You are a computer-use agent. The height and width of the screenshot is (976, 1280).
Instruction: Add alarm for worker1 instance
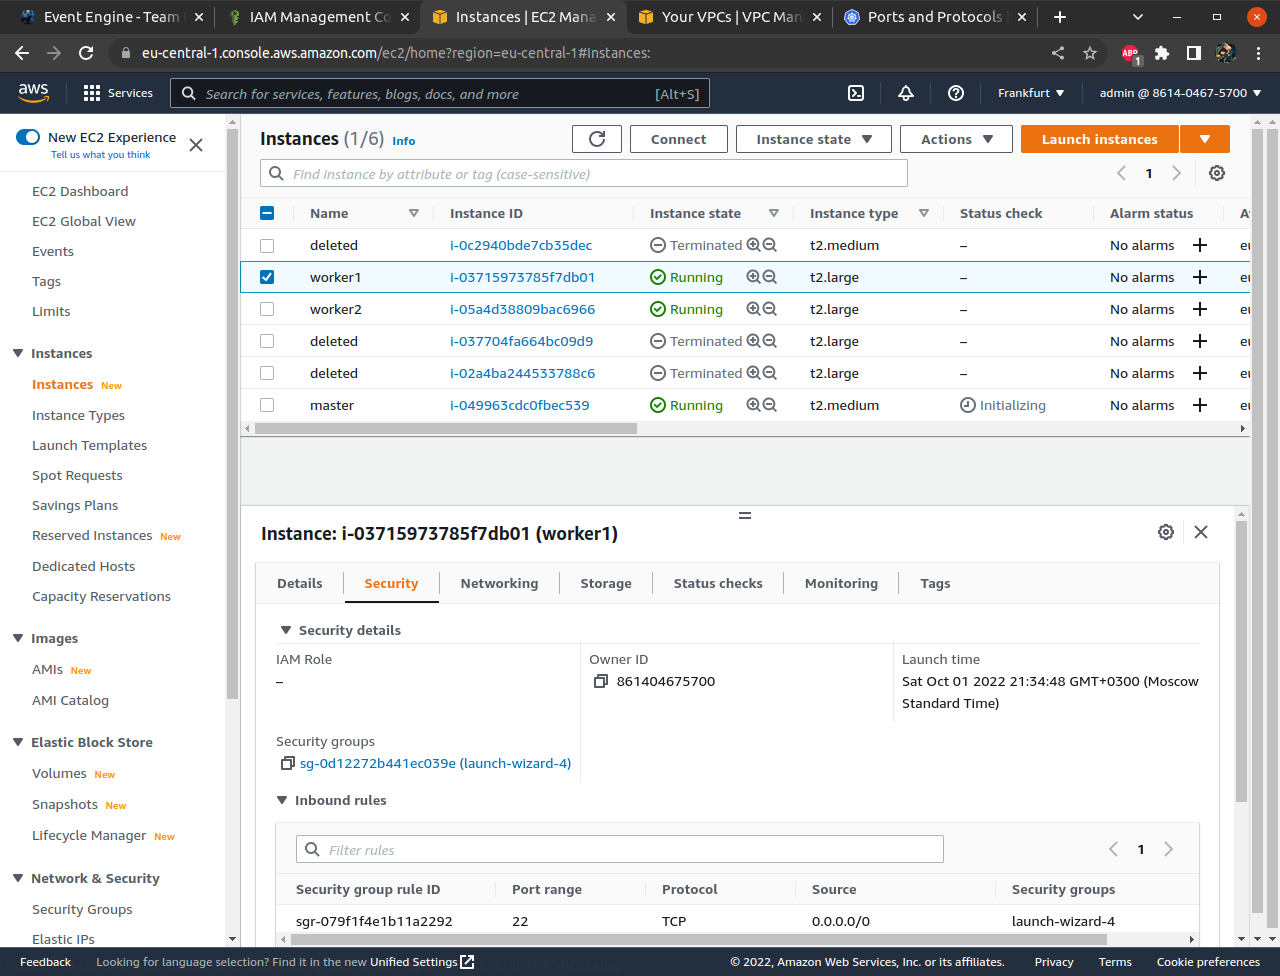coord(1200,277)
